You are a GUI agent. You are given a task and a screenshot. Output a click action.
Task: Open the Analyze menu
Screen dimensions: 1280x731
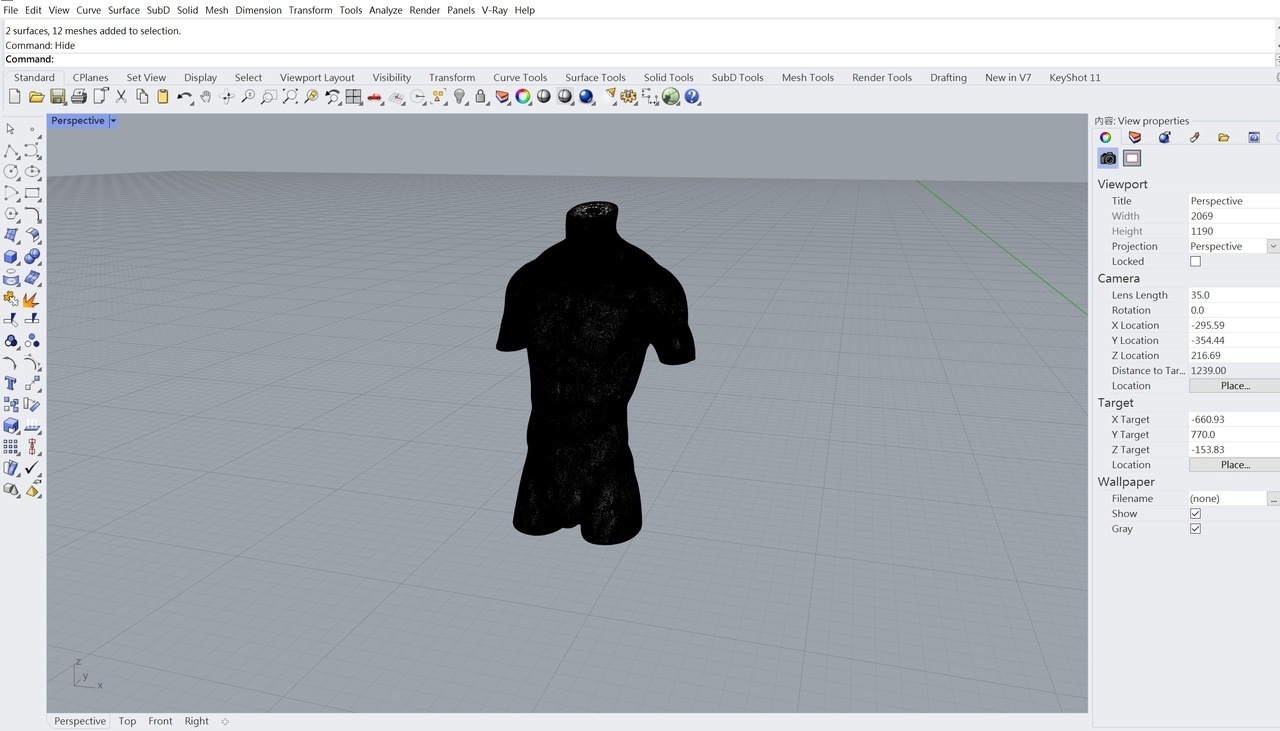tap(385, 10)
